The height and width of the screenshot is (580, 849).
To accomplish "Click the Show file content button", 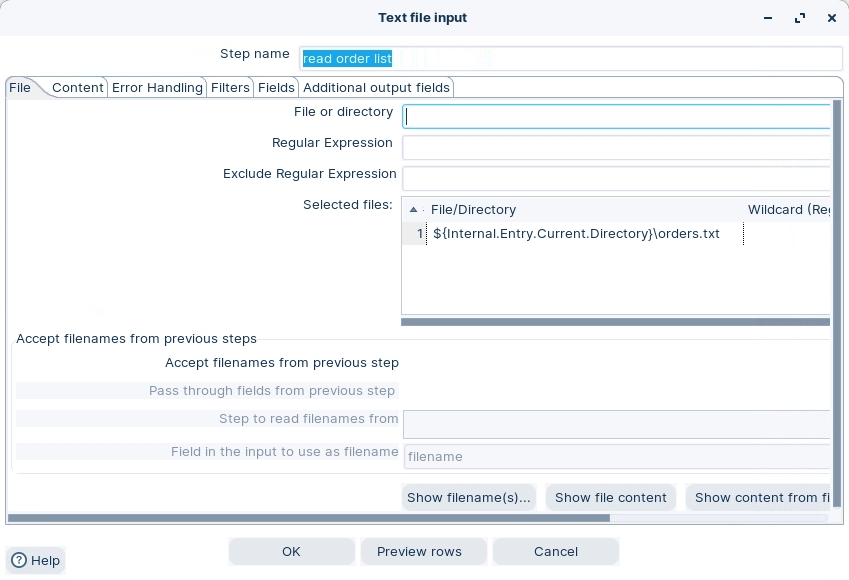I will [610, 497].
